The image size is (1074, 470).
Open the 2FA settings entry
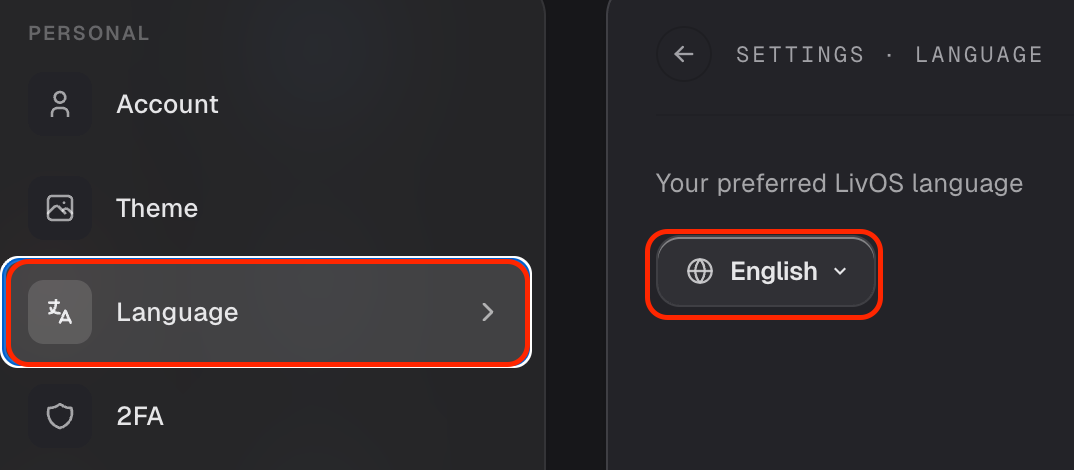[x=266, y=416]
